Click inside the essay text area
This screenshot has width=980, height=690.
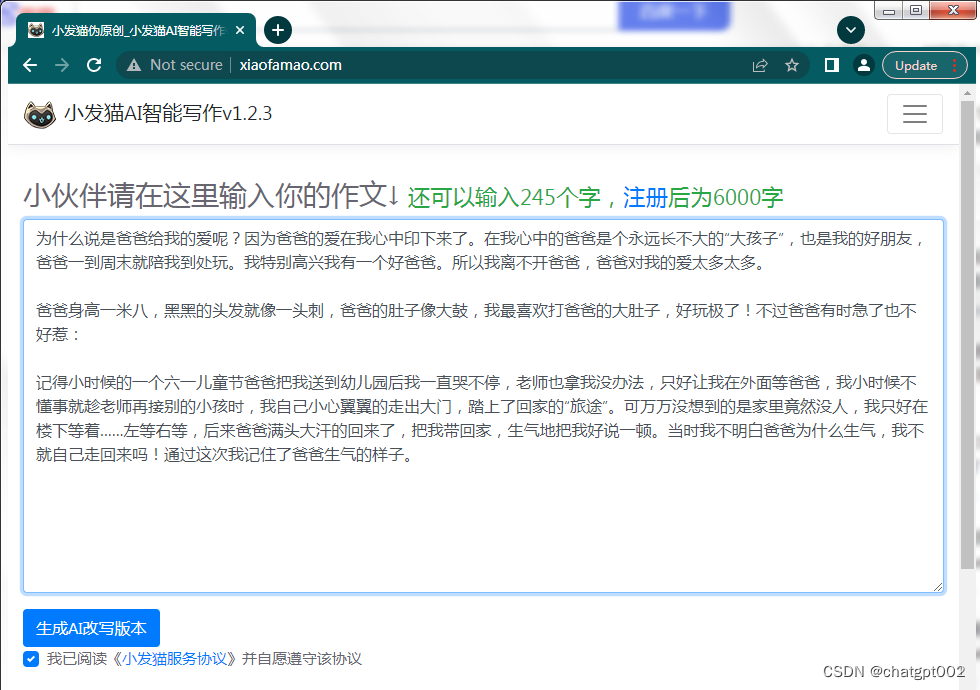coord(483,406)
